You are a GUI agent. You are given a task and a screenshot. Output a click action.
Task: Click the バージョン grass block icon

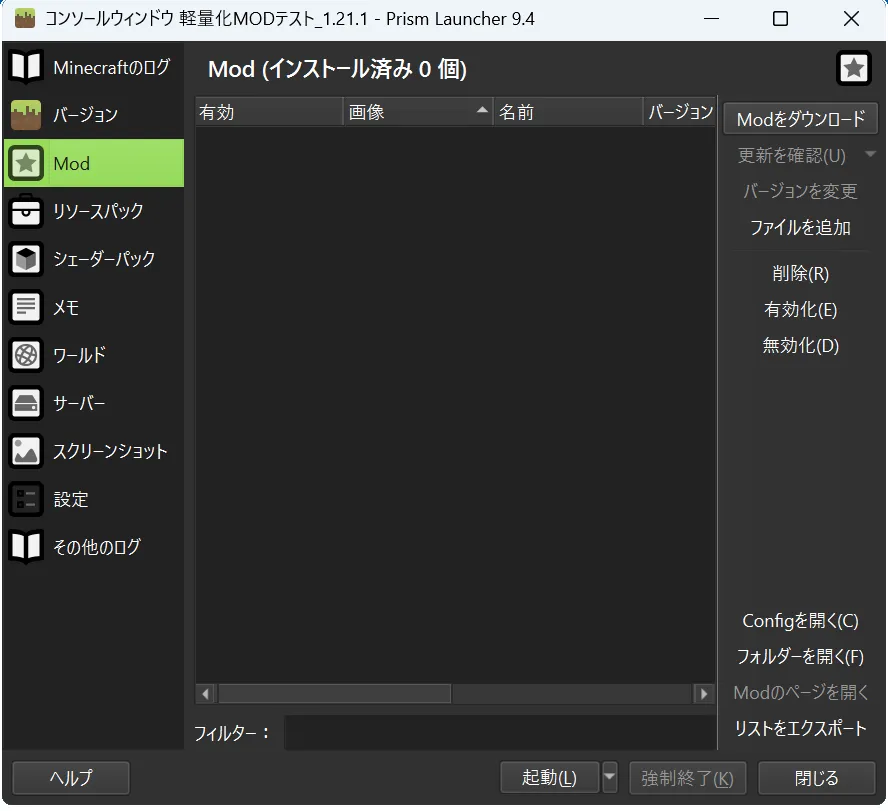(26, 115)
